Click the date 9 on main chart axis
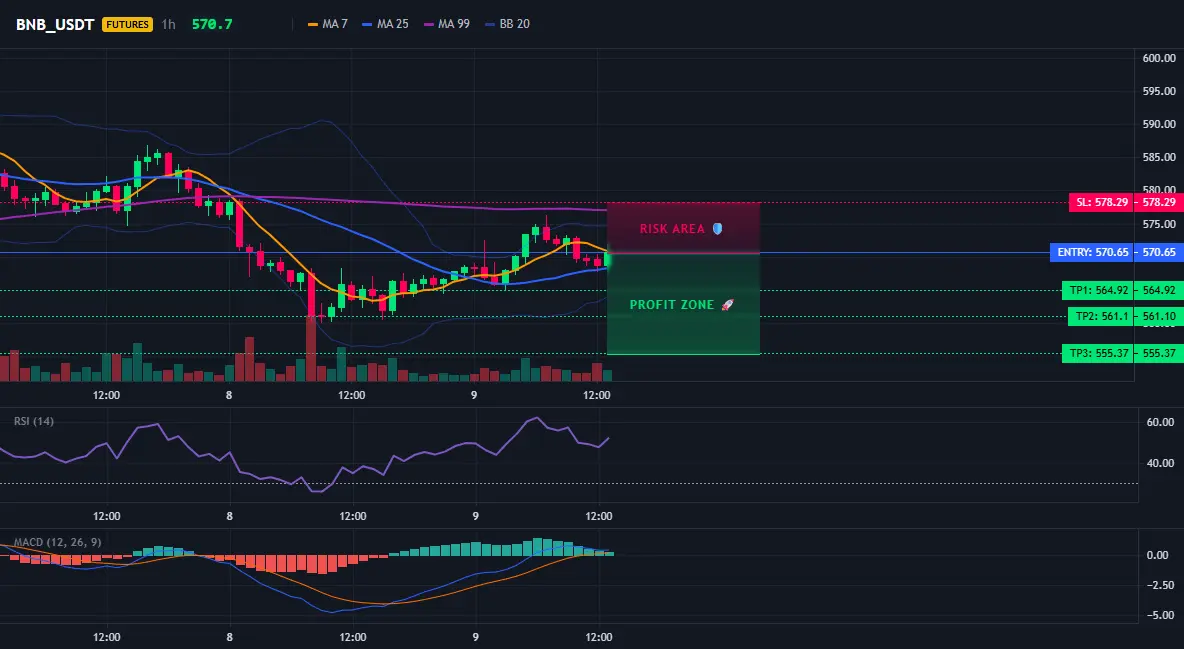This screenshot has width=1184, height=649. point(474,395)
